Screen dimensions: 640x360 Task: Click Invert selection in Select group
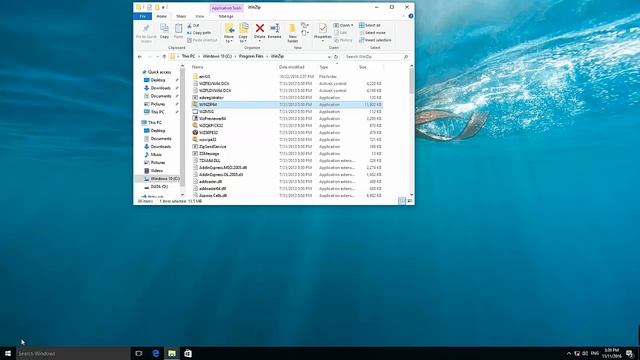point(375,40)
